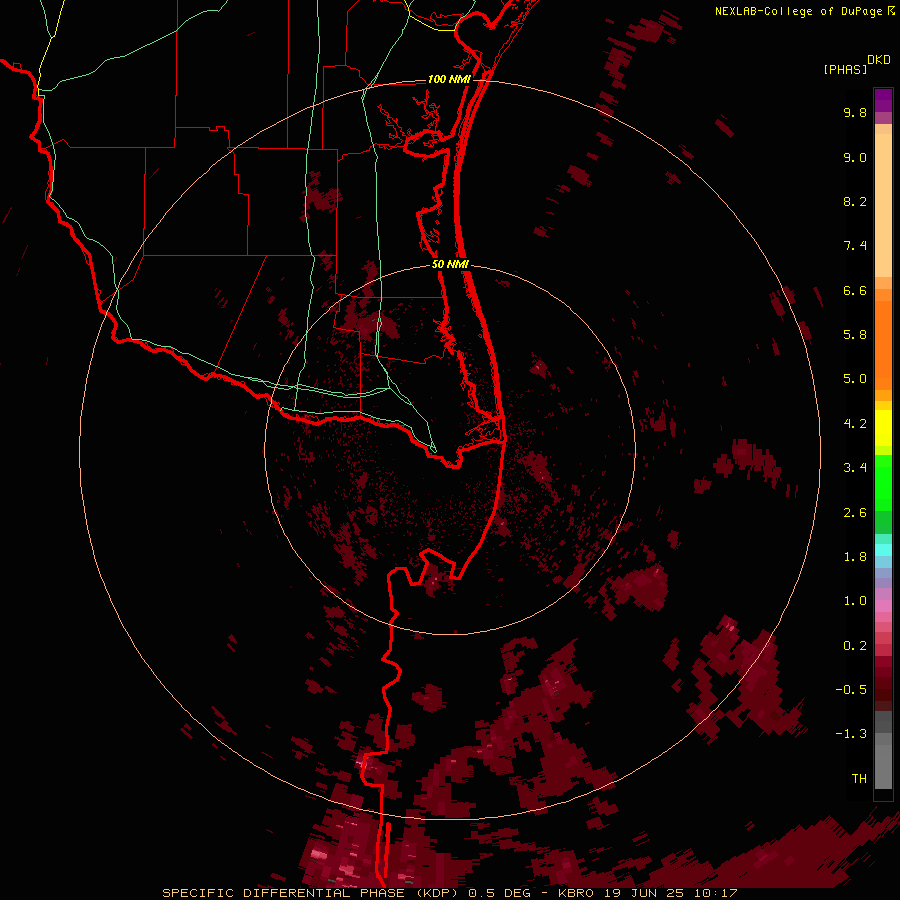Click the yellow segment of the color bar

[x=883, y=428]
